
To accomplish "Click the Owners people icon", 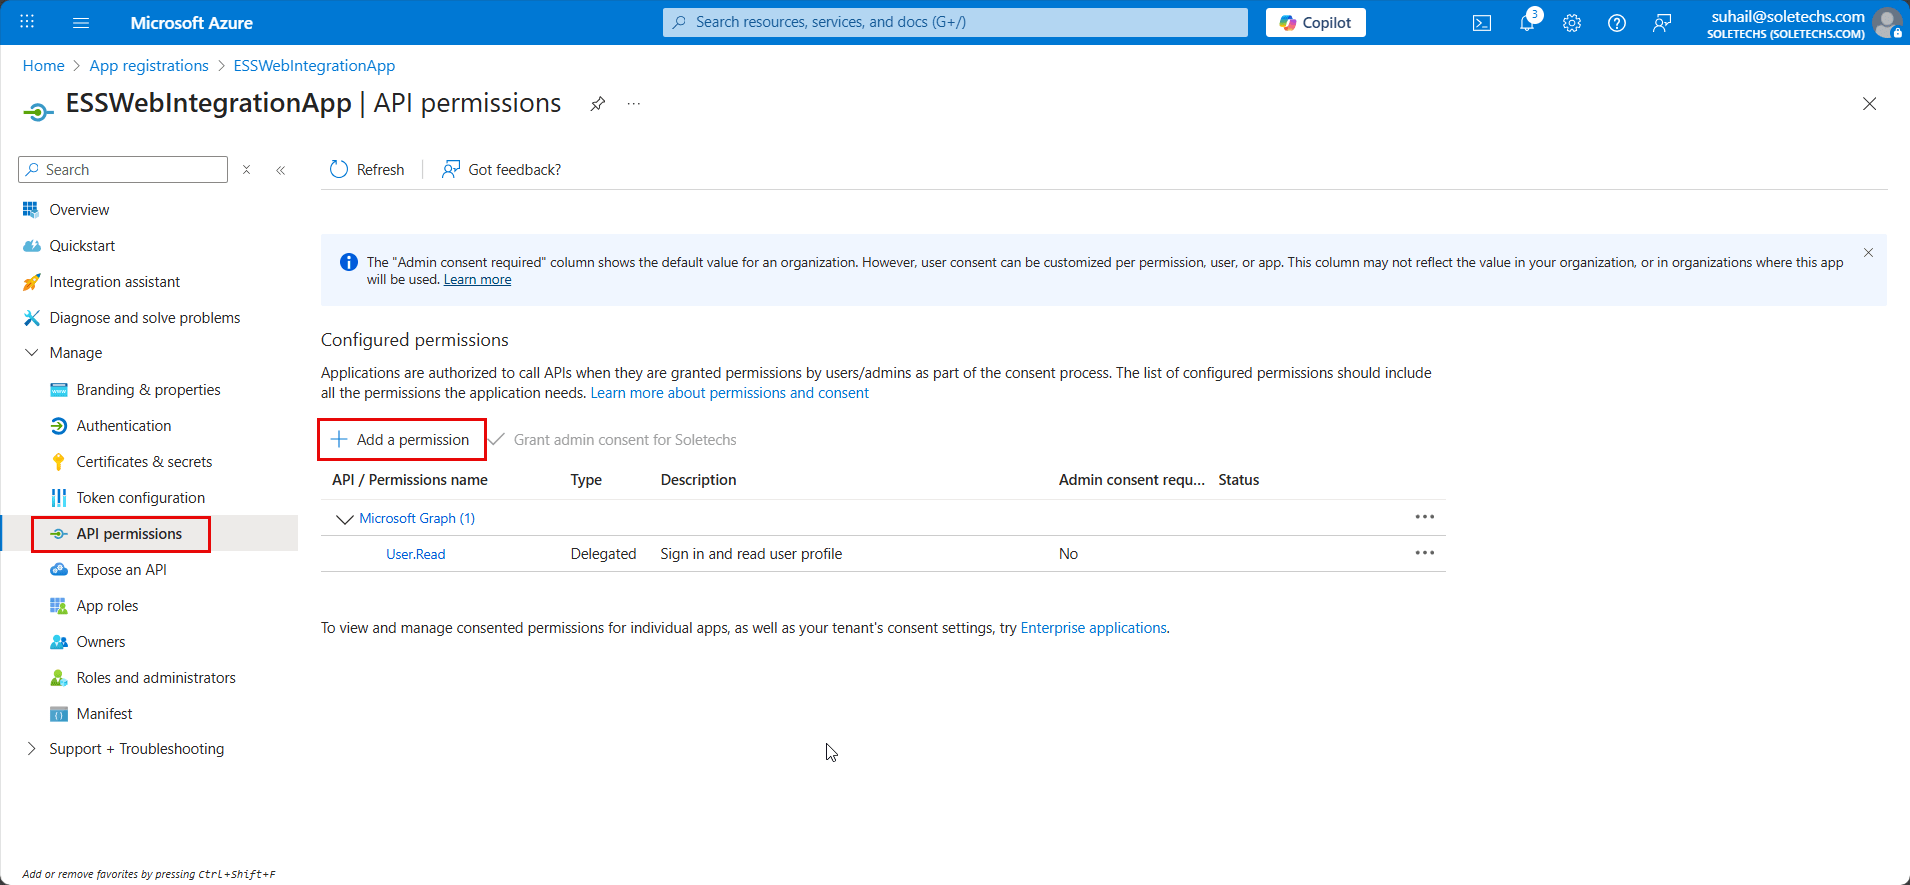I will pos(59,642).
